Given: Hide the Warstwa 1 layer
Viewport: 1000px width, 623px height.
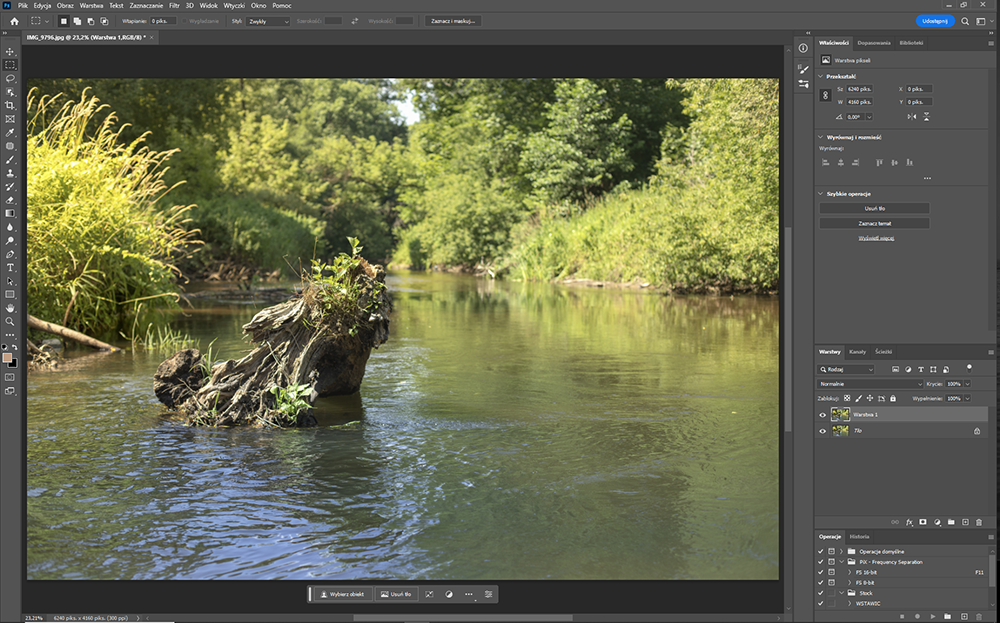Looking at the screenshot, I should [x=823, y=414].
